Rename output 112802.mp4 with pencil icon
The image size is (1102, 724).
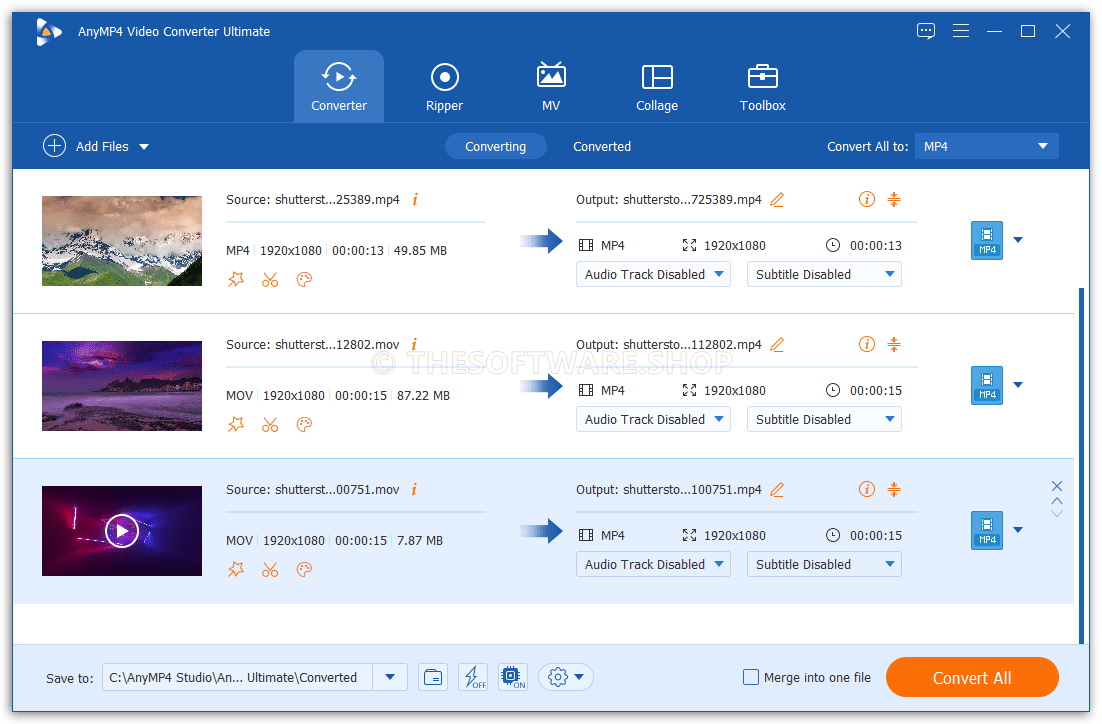tap(777, 344)
